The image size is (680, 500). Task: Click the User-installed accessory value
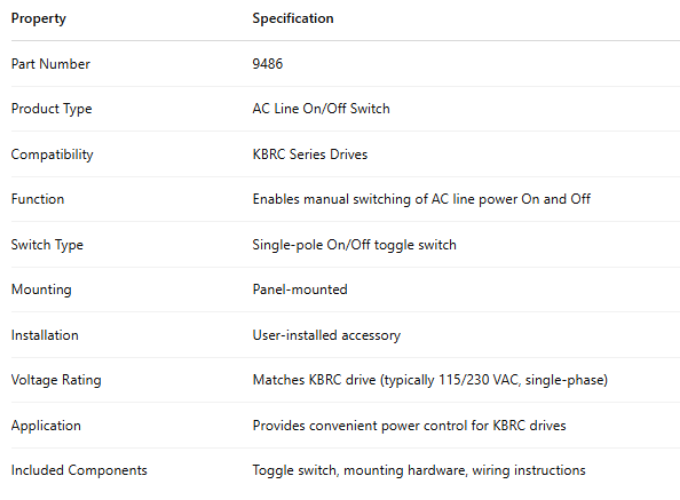click(x=326, y=335)
